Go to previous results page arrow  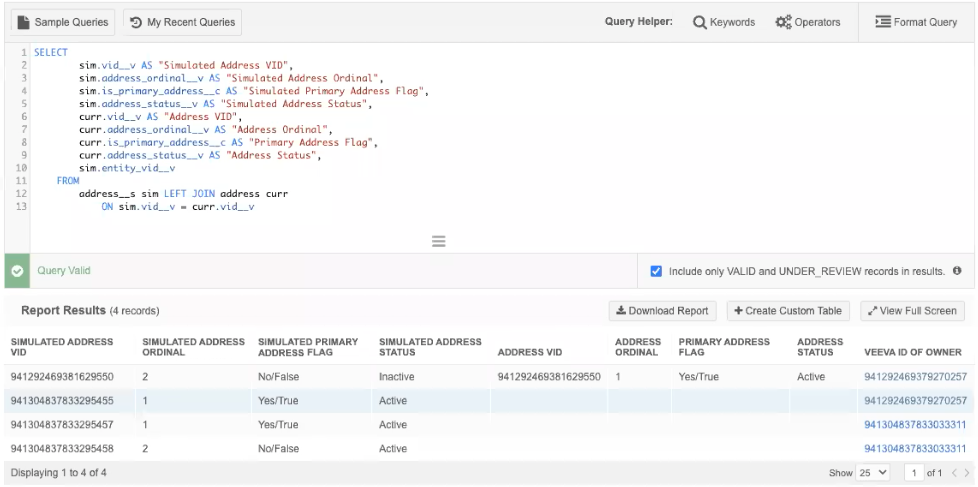pos(953,472)
